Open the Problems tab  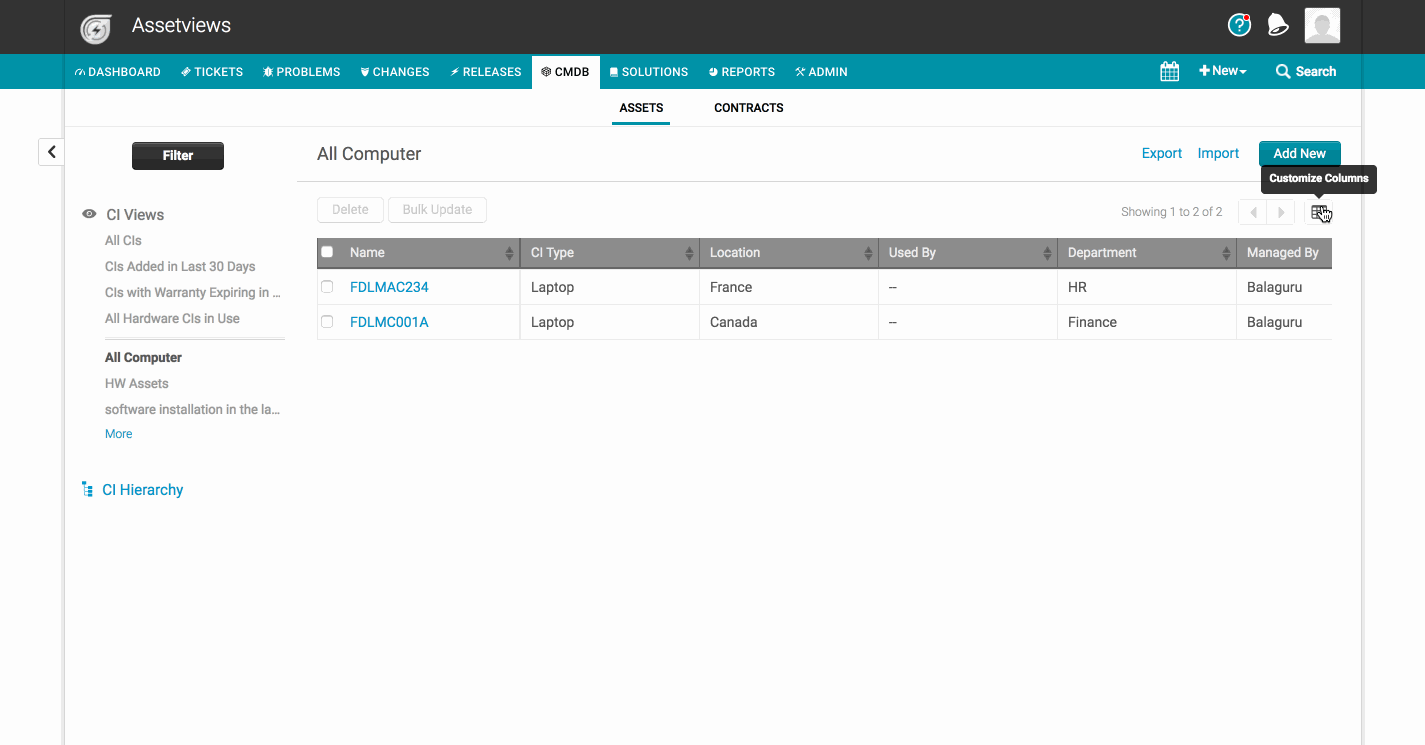click(x=301, y=72)
